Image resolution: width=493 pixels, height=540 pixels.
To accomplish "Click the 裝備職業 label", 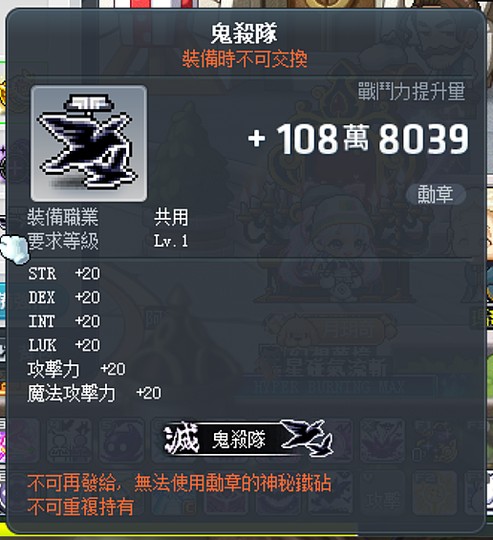I will click(63, 217).
